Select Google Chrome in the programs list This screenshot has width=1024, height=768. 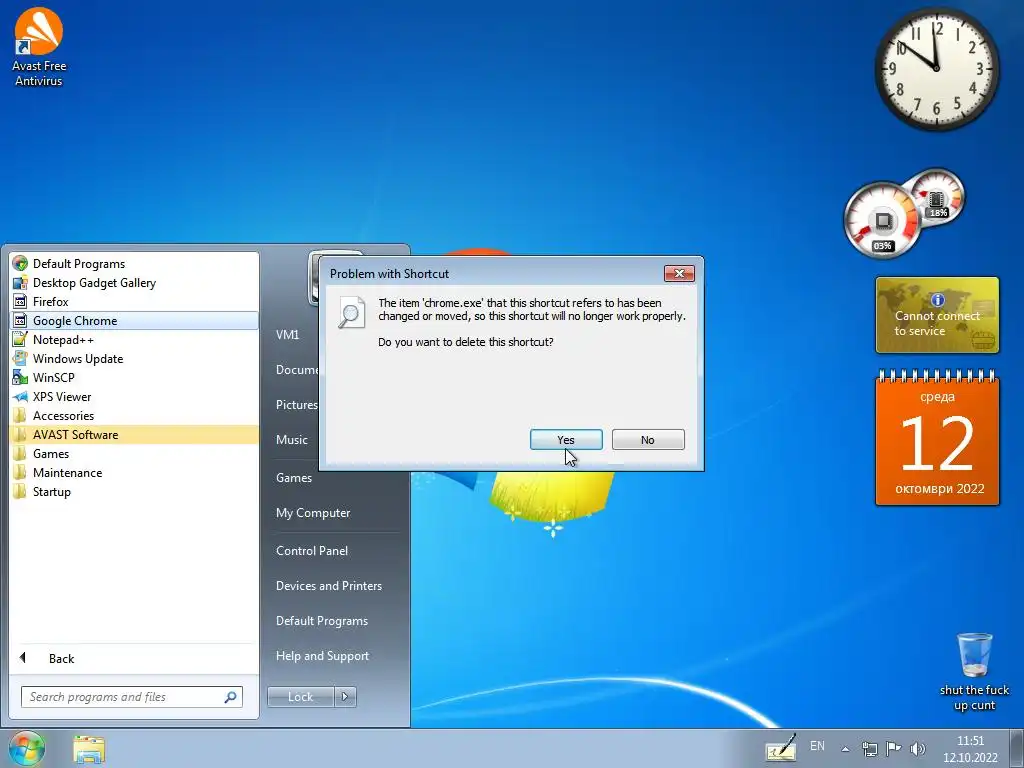[135, 321]
